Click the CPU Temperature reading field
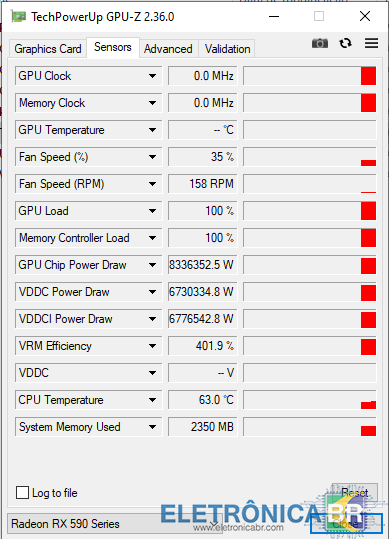This screenshot has height=539, width=389. [x=202, y=400]
